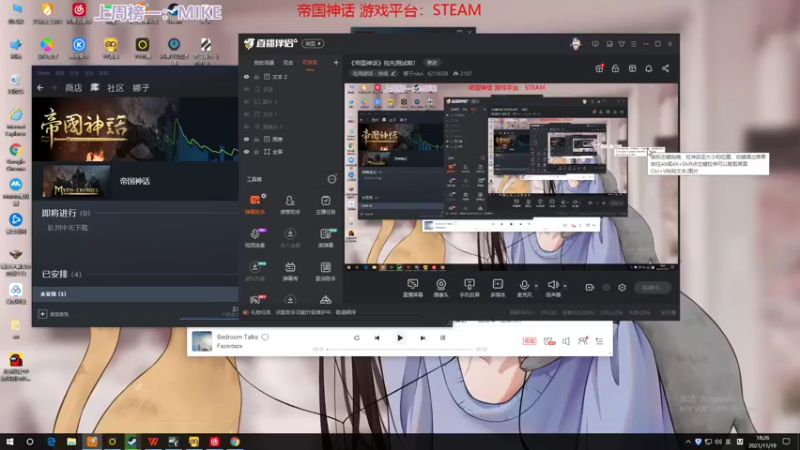Viewport: 800px width, 450px height.
Task: Hide the 全屏 source layer
Action: tap(246, 152)
